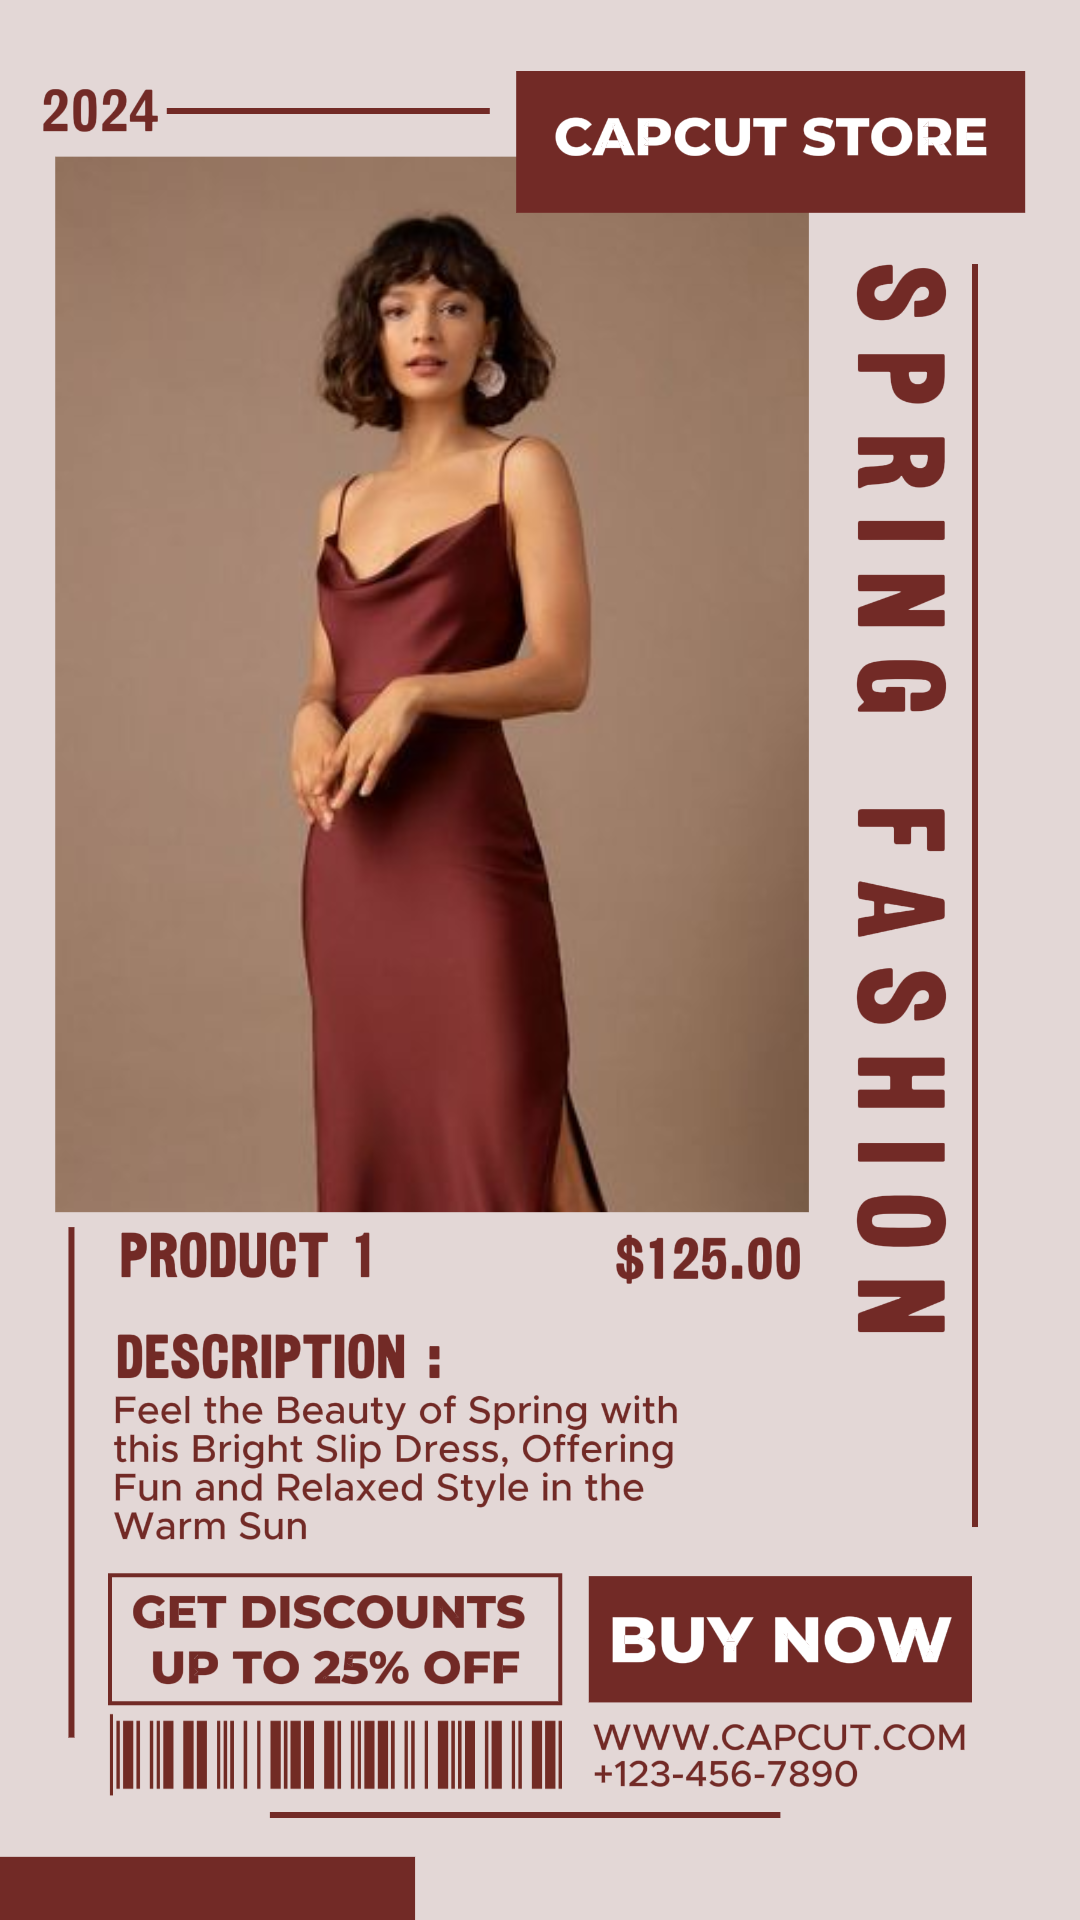The height and width of the screenshot is (1920, 1080).
Task: Select the horizontal line beside 2024
Action: pos(328,111)
